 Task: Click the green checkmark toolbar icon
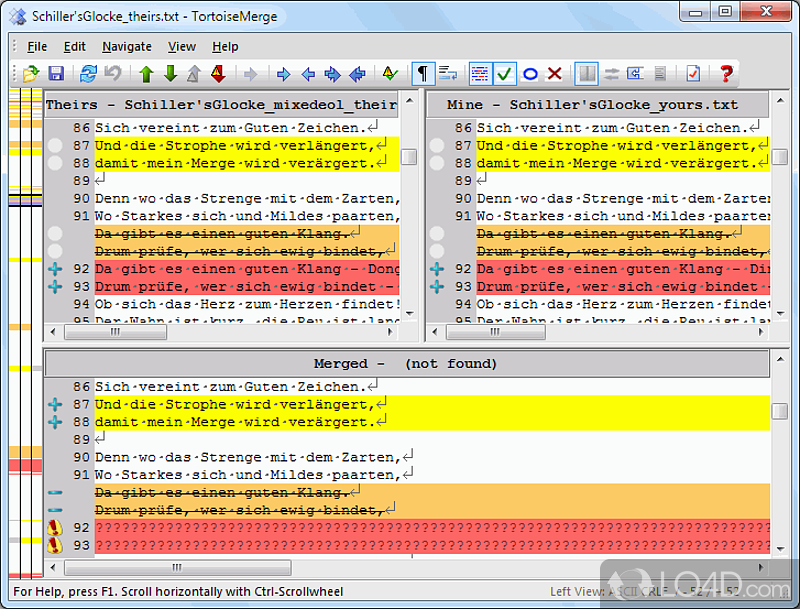(x=505, y=74)
